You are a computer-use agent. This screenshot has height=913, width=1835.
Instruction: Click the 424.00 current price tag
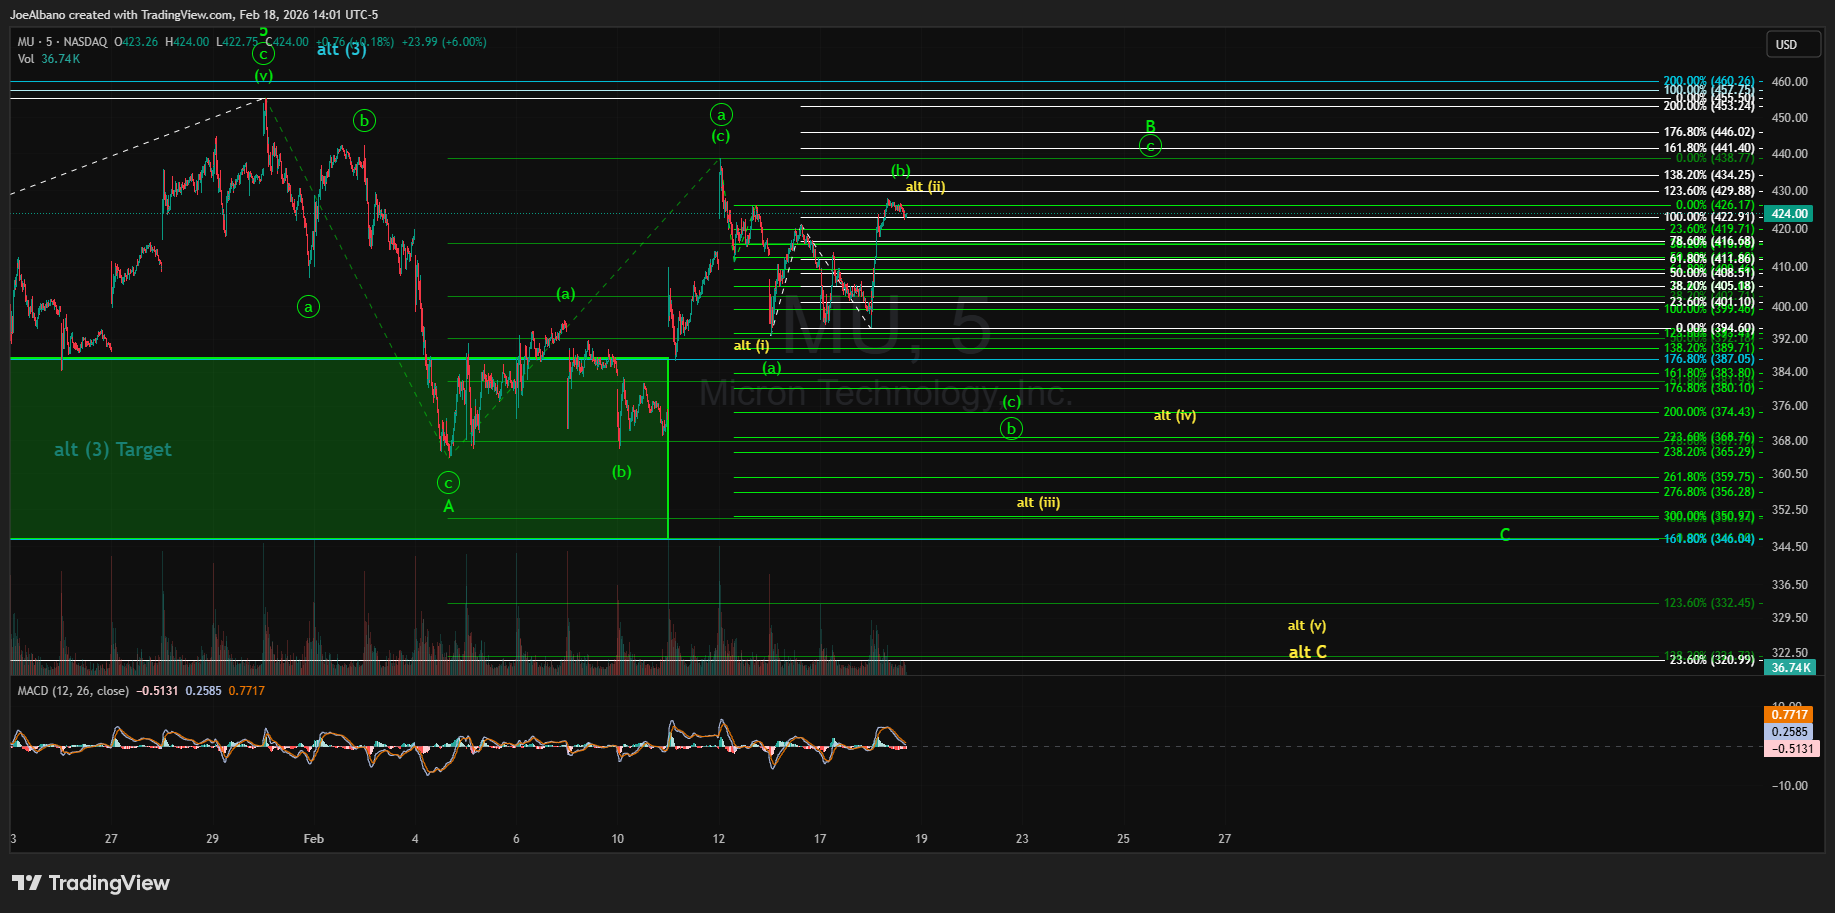click(1790, 214)
